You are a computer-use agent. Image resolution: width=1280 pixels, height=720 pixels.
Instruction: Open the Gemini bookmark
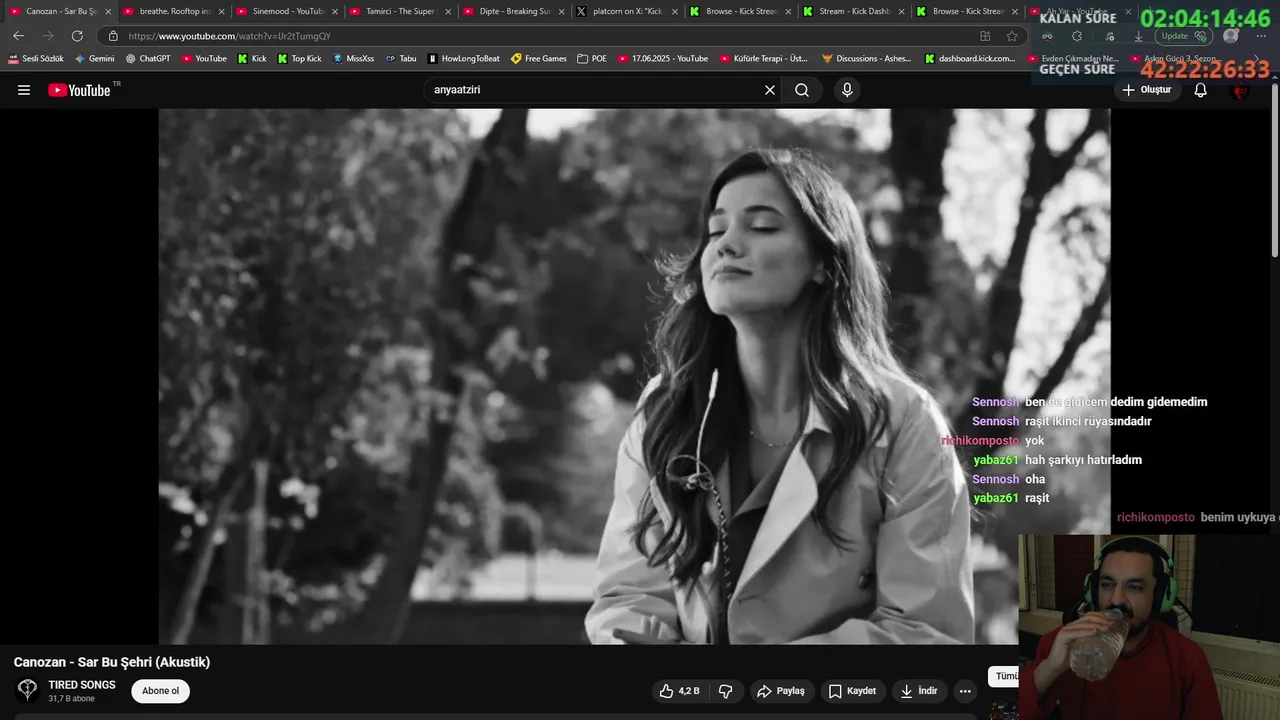(95, 58)
